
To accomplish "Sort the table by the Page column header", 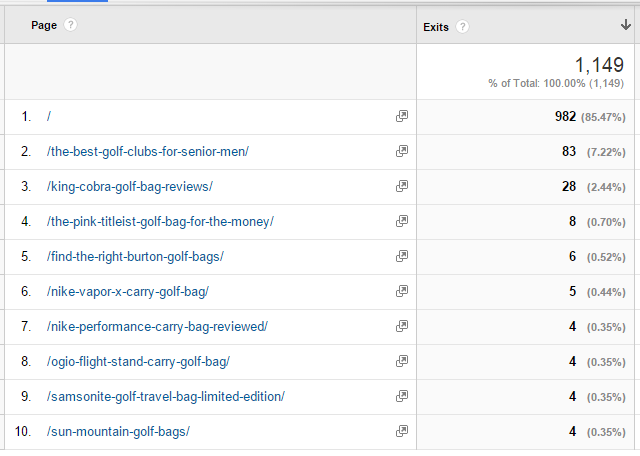I will pyautogui.click(x=44, y=25).
